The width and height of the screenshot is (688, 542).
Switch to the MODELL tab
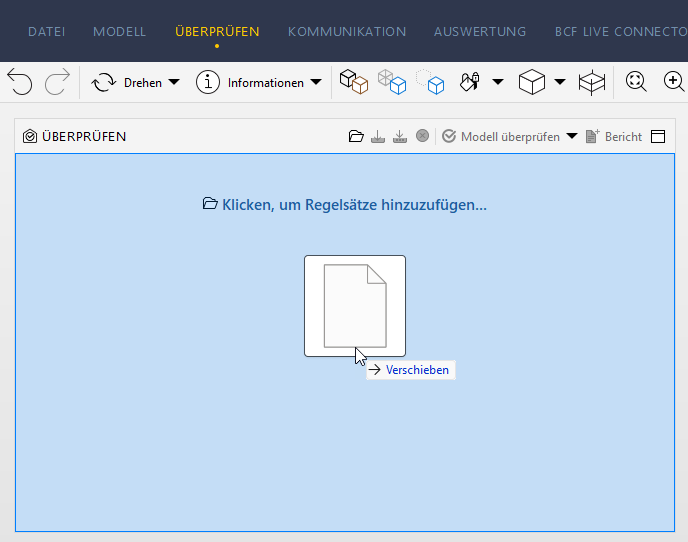(119, 32)
